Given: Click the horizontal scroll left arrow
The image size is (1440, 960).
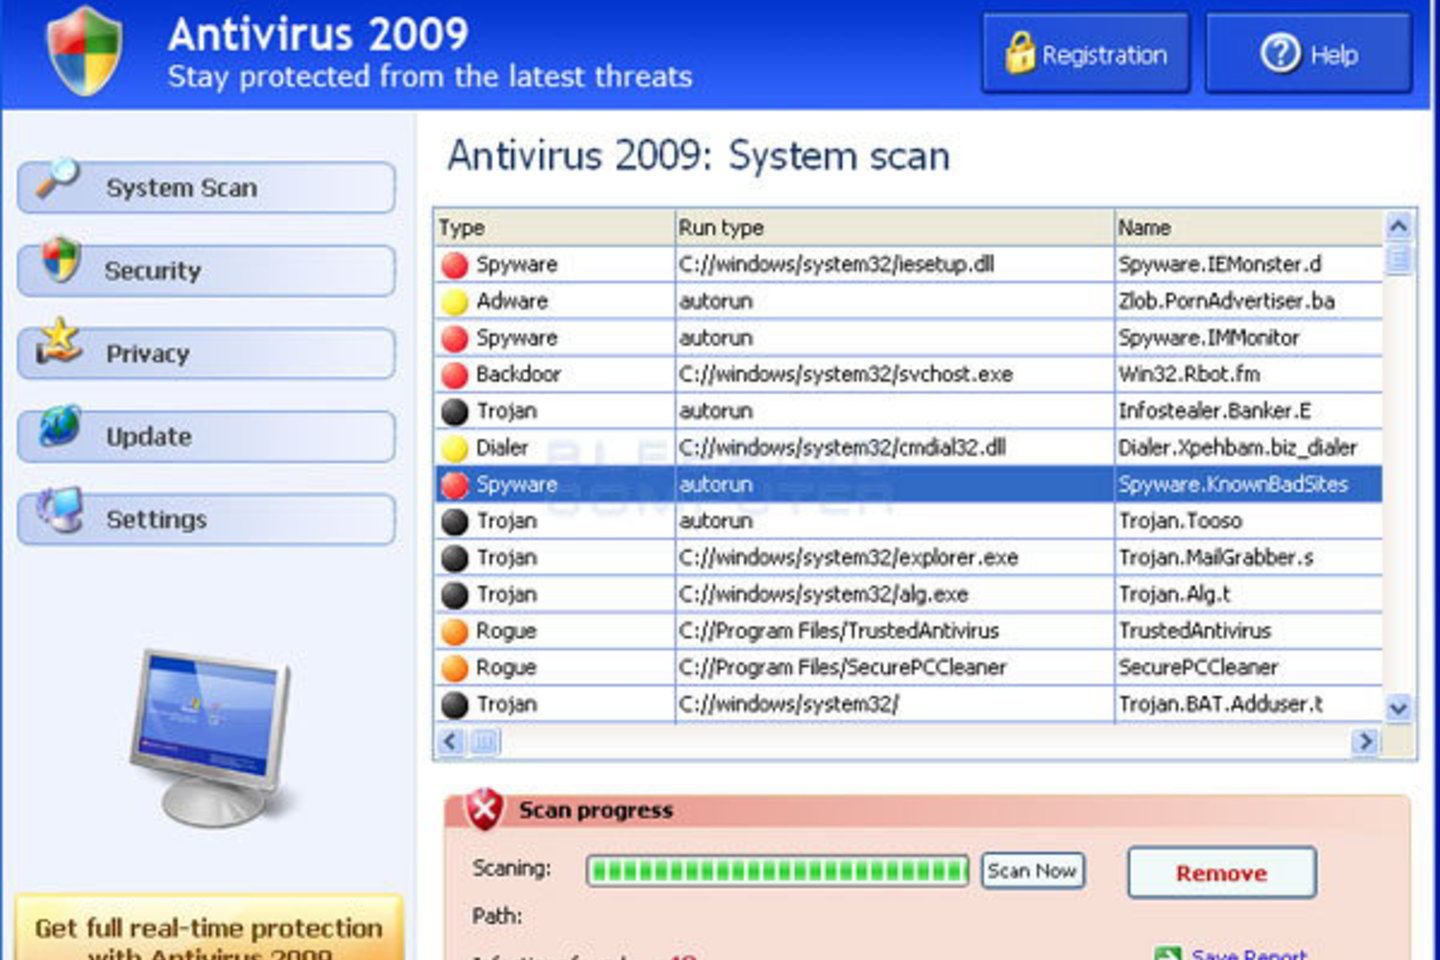Looking at the screenshot, I should point(450,741).
